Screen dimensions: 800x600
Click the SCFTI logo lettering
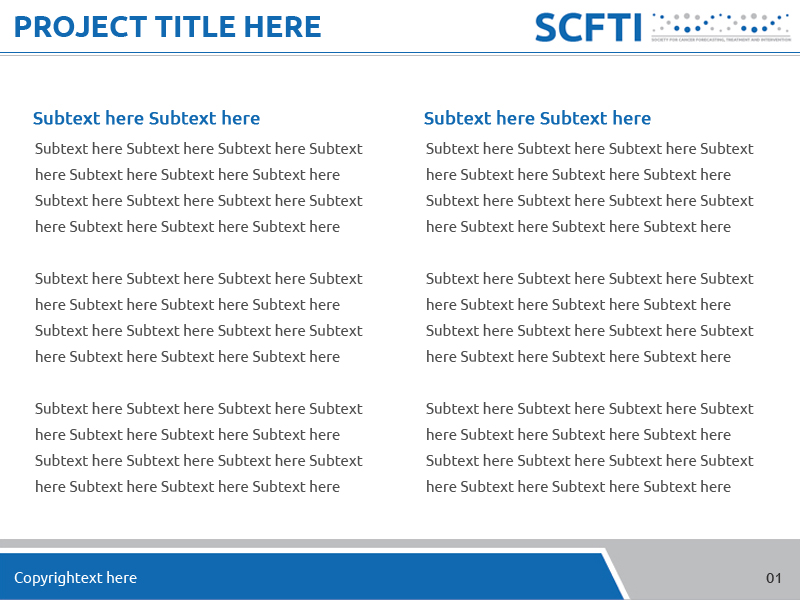(588, 27)
